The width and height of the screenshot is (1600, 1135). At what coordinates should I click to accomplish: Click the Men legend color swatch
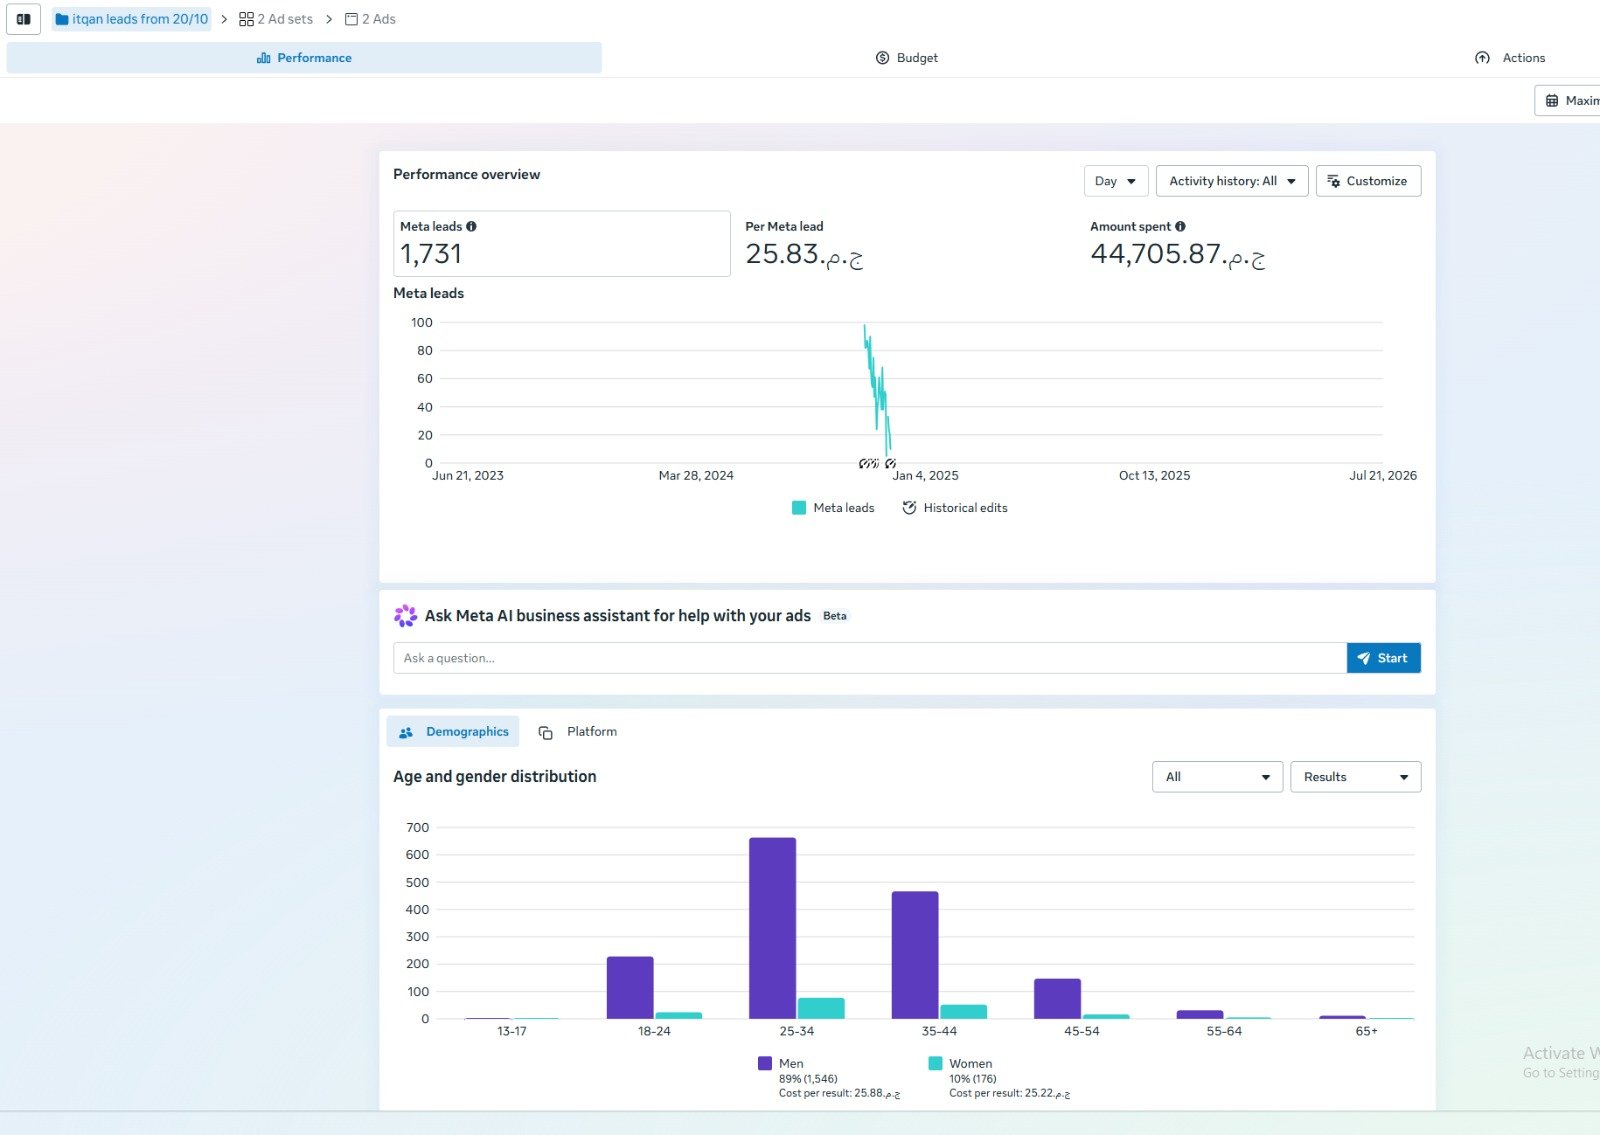click(765, 1064)
